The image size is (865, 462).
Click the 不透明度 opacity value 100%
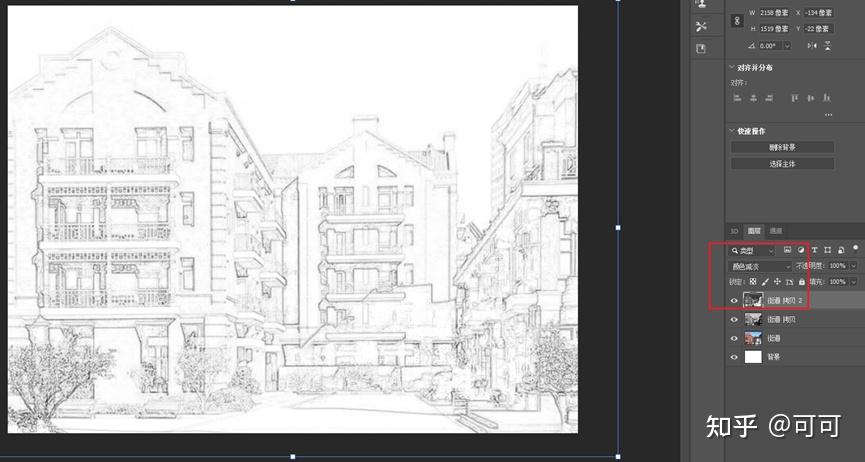pyautogui.click(x=837, y=266)
